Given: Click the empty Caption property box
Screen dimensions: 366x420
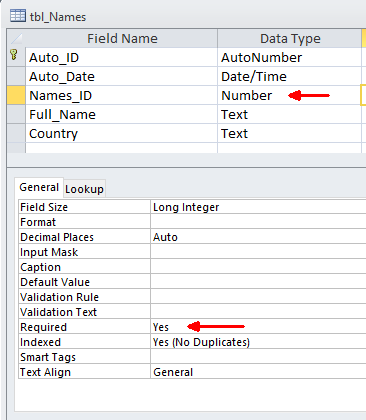Looking at the screenshot, I should pyautogui.click(x=258, y=267).
